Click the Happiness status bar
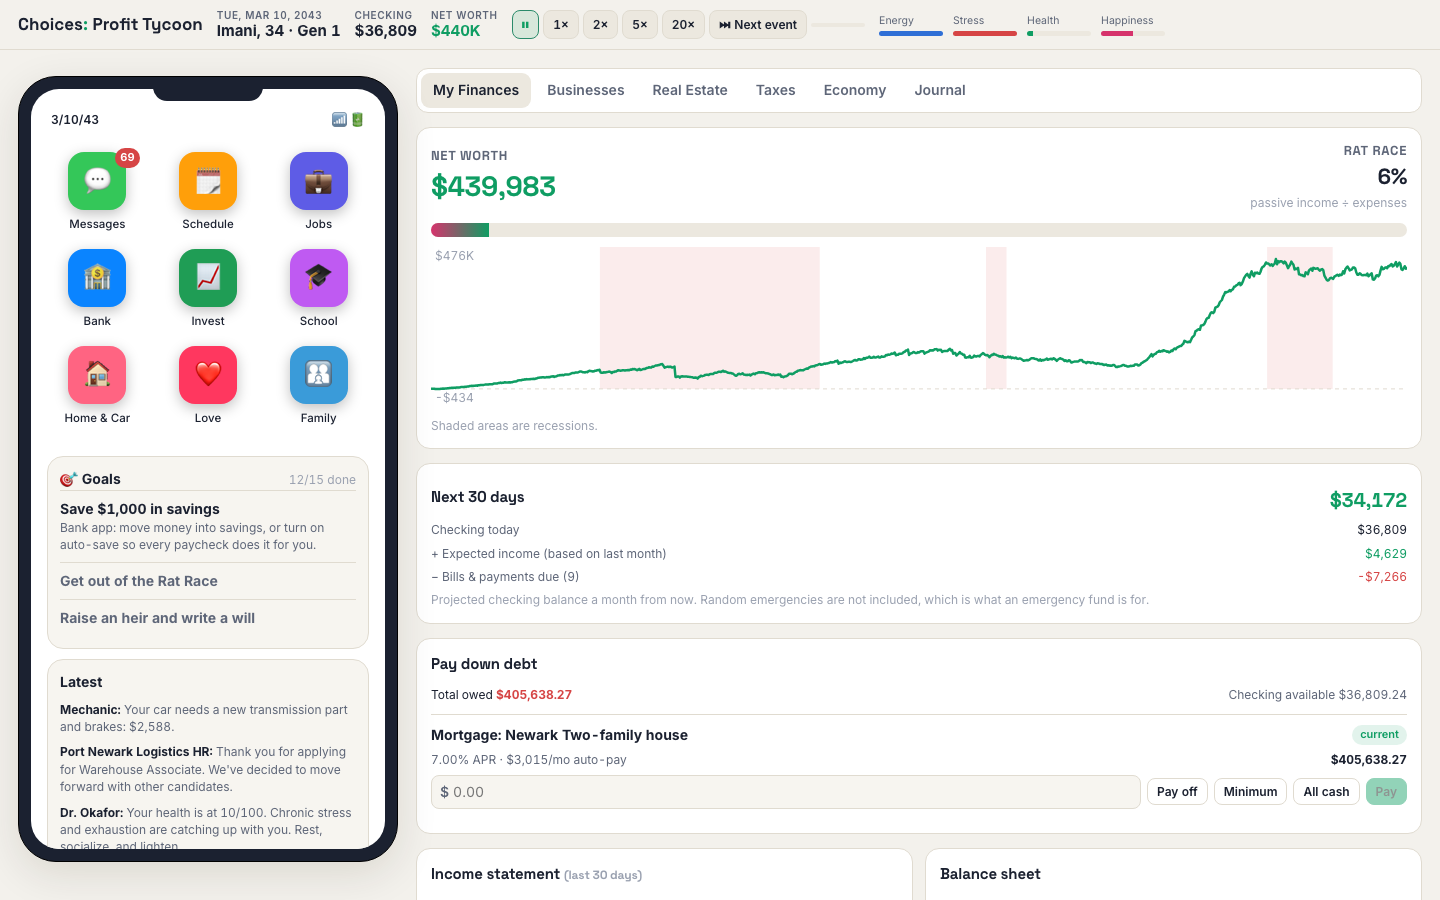 click(x=1133, y=33)
